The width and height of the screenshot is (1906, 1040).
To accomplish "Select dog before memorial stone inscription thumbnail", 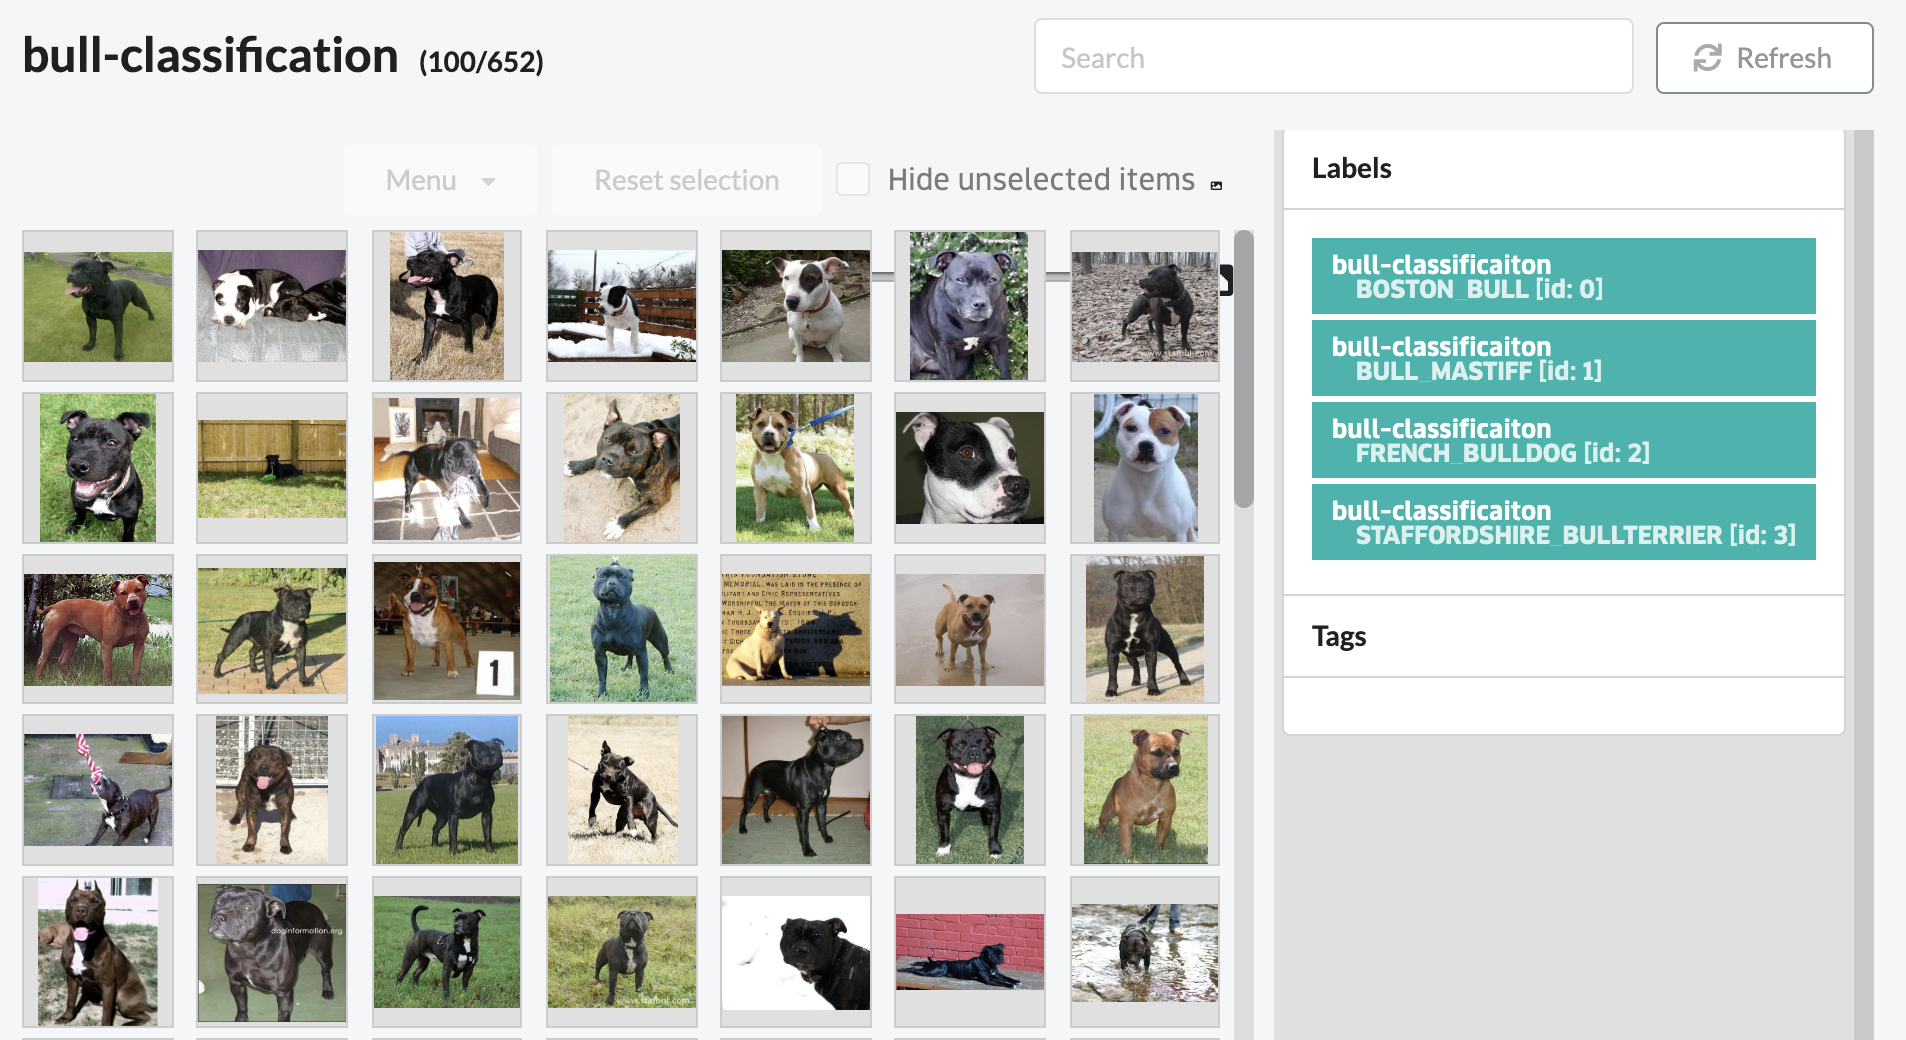I will coord(796,629).
